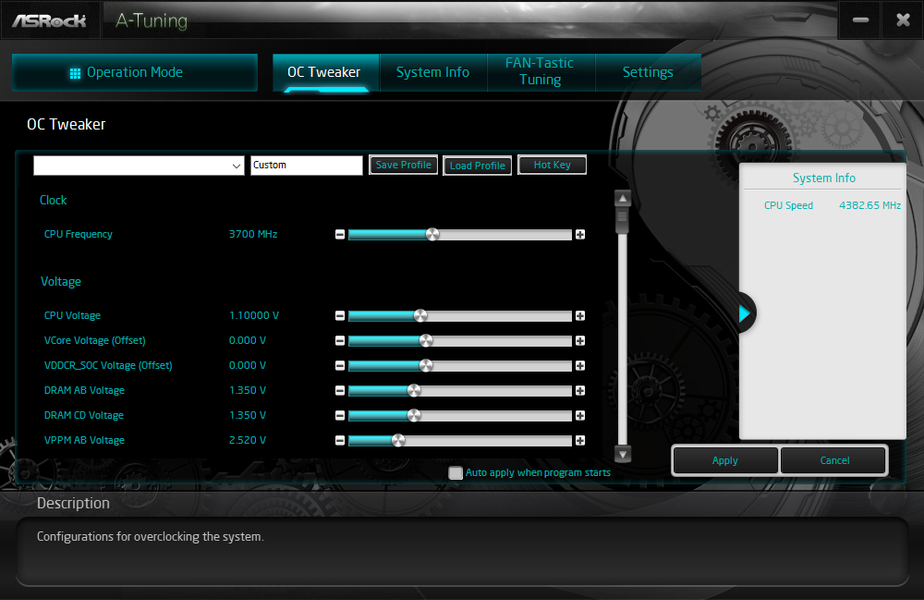This screenshot has height=600, width=924.
Task: Increase DRAM CD Voltage with the plus icon
Action: [580, 416]
